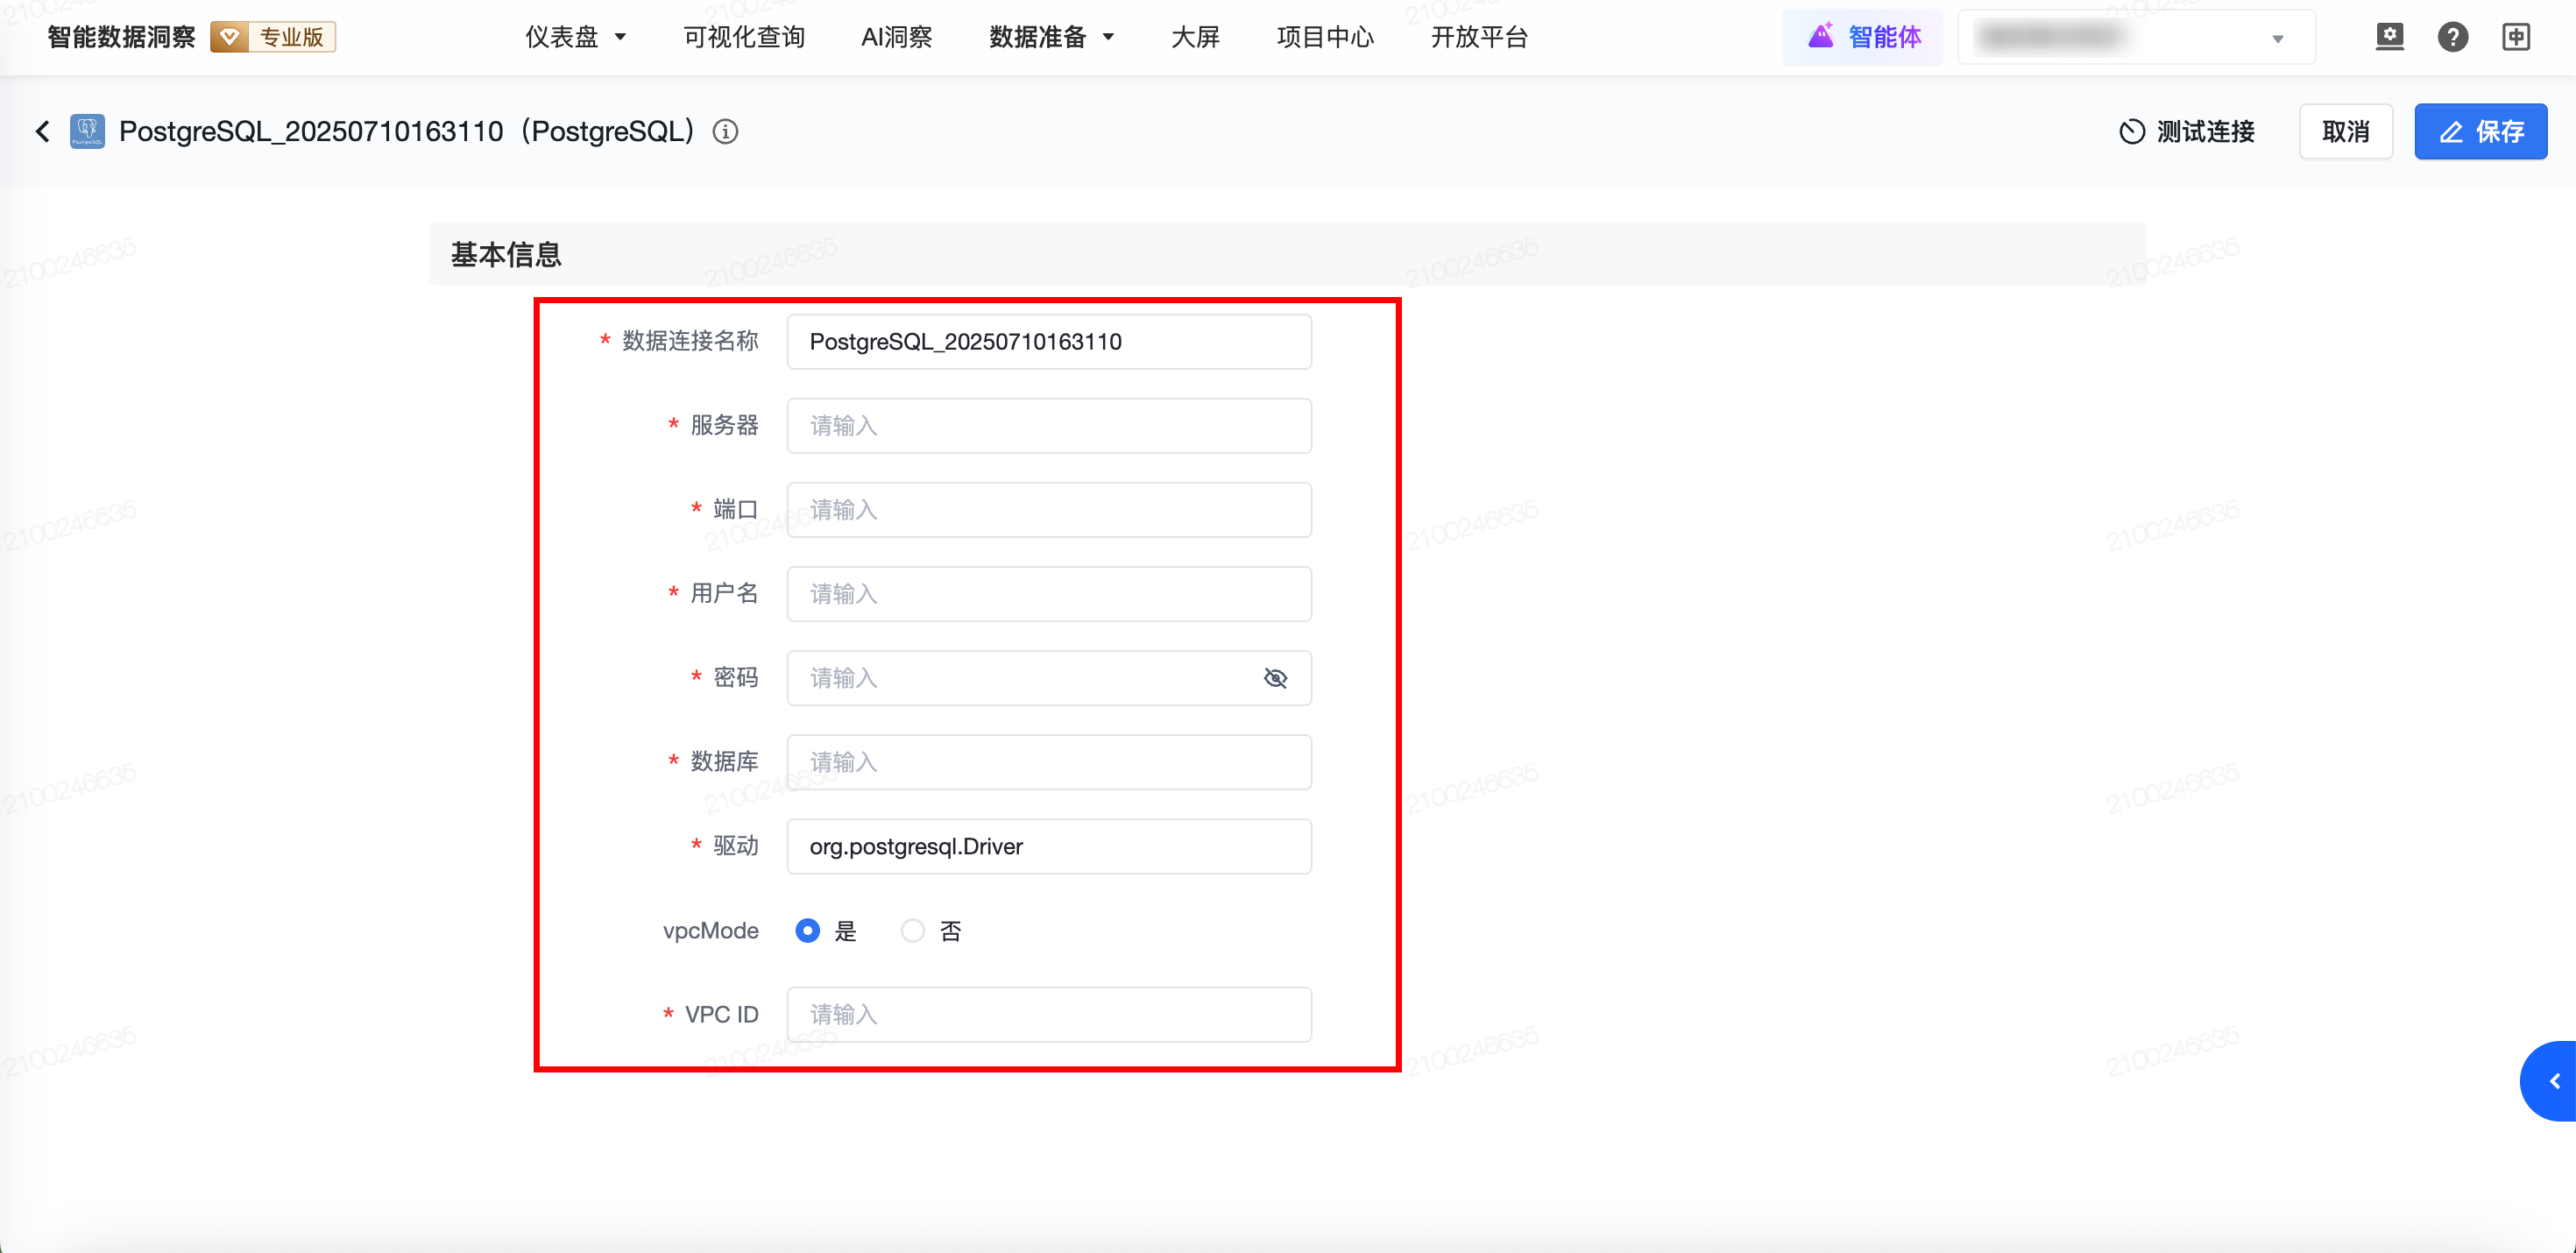Click the settings monitor icon in header
The width and height of the screenshot is (2576, 1253).
(x=2389, y=37)
